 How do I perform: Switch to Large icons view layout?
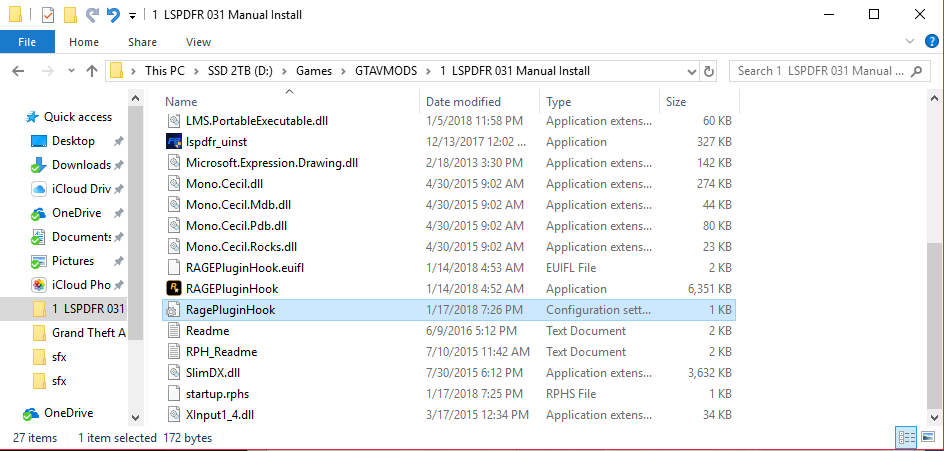tap(927, 438)
